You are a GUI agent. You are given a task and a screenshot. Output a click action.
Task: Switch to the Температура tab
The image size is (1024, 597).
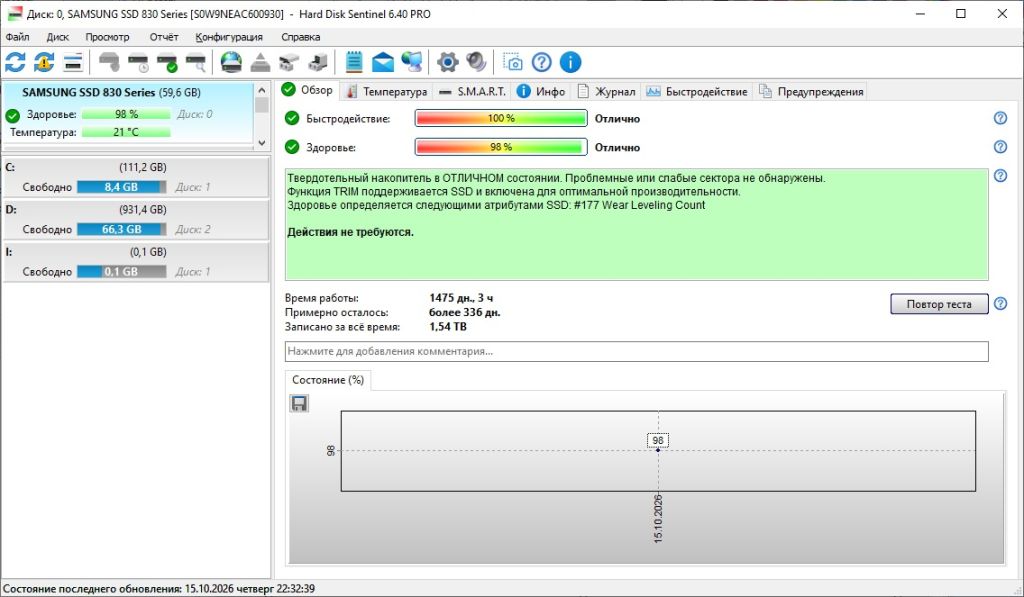coord(387,91)
